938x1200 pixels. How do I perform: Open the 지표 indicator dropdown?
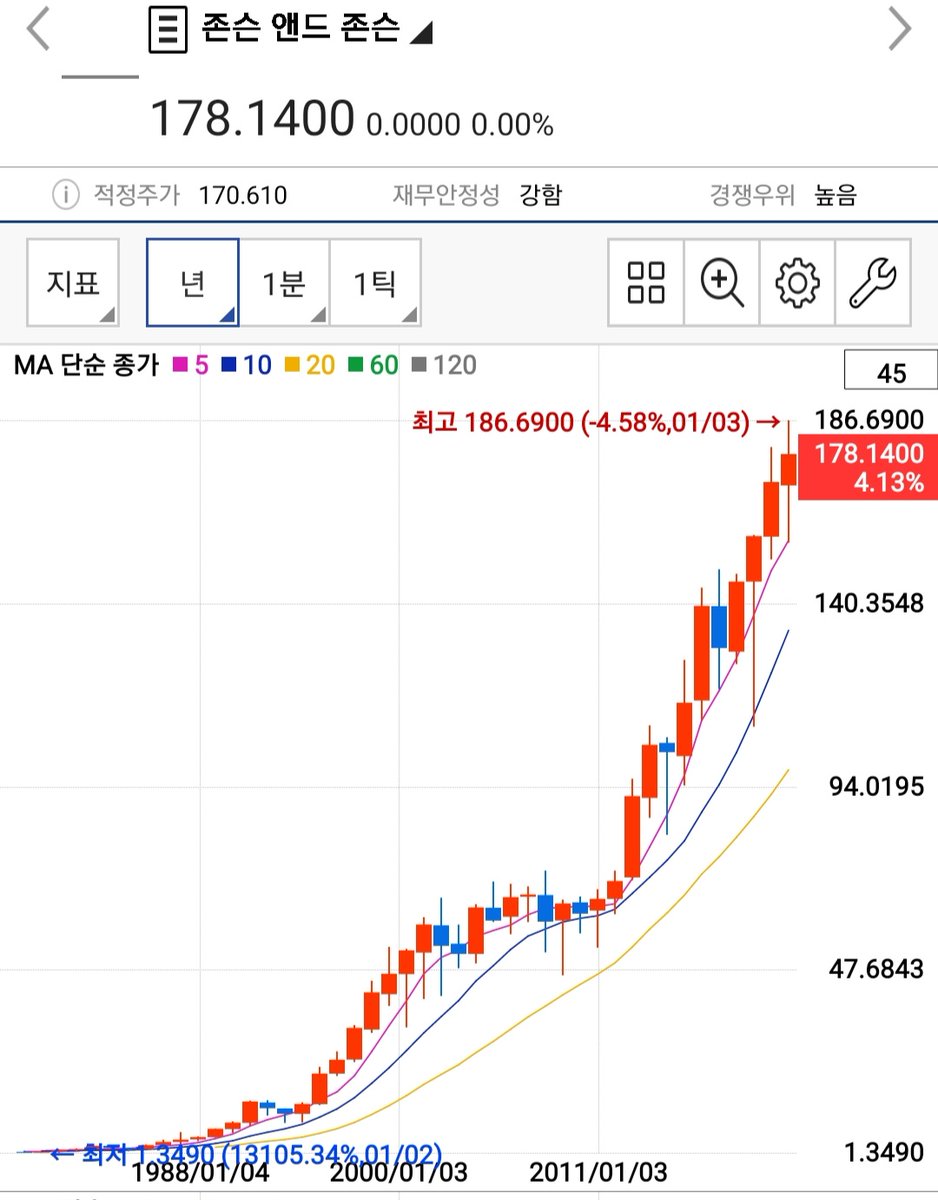(73, 283)
